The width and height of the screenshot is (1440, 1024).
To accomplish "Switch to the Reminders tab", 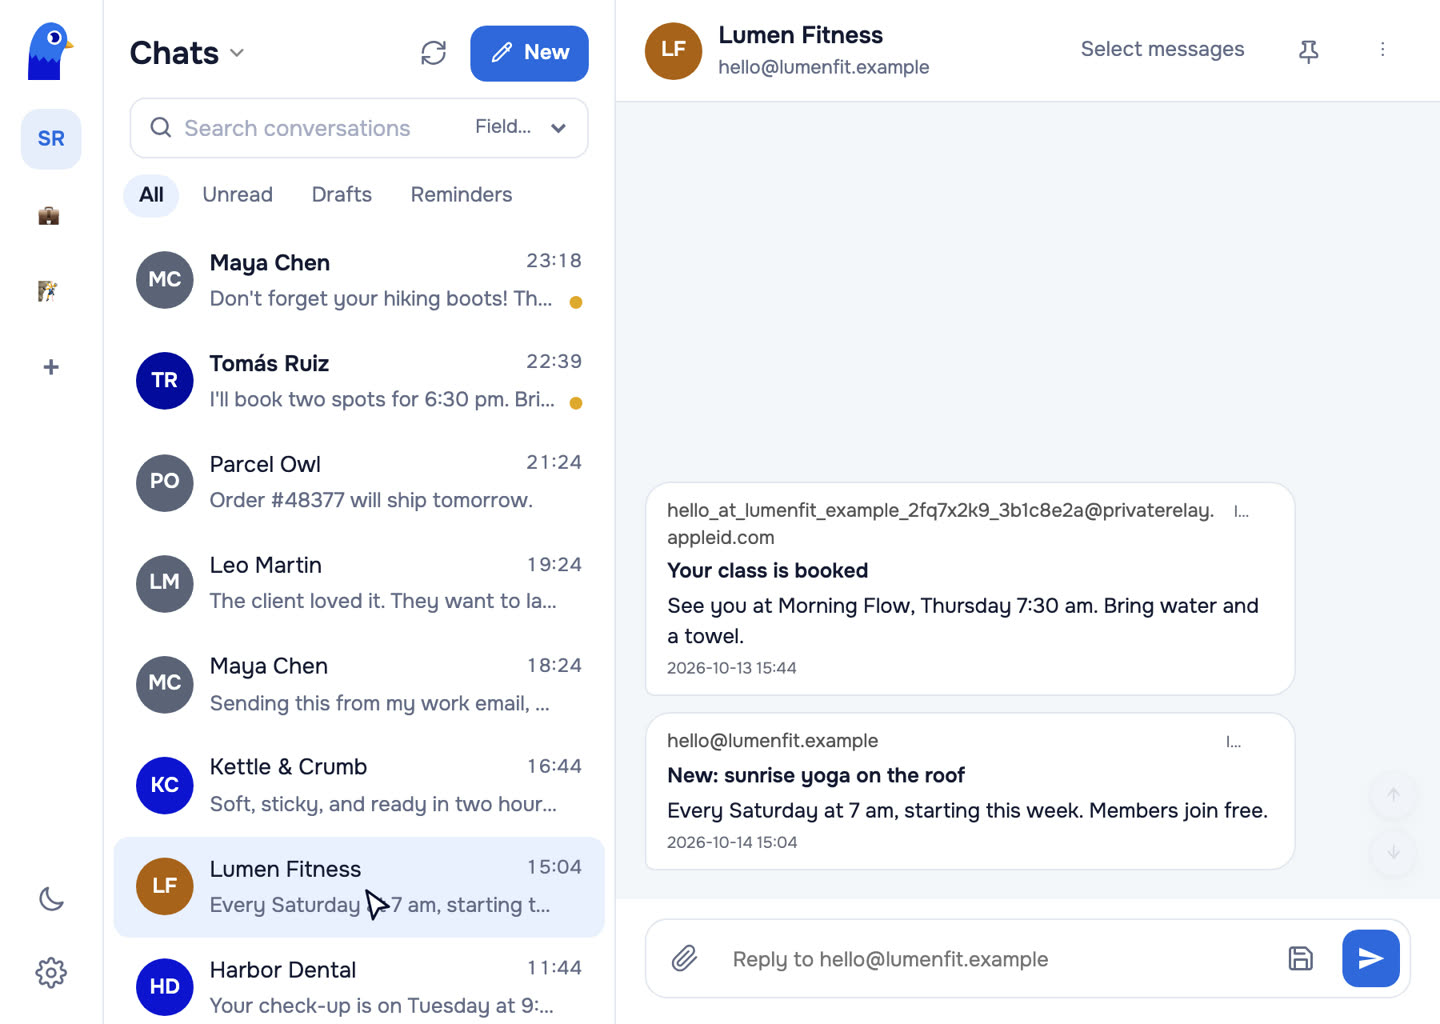I will [x=461, y=195].
